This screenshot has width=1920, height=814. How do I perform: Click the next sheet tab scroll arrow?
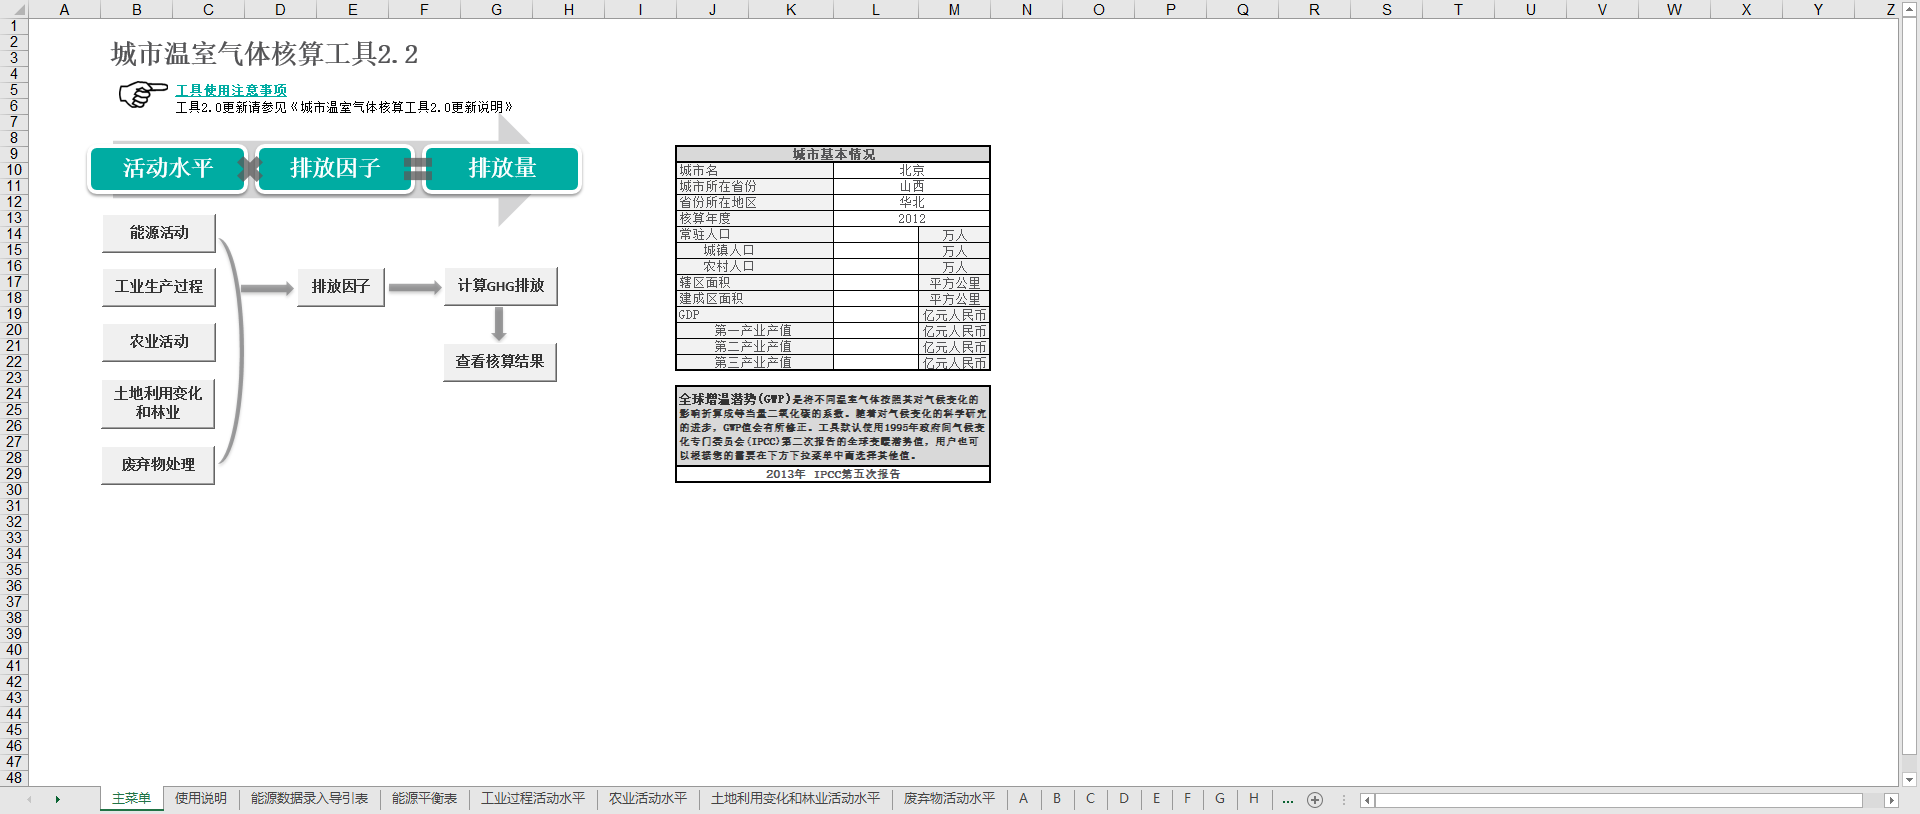coord(58,800)
